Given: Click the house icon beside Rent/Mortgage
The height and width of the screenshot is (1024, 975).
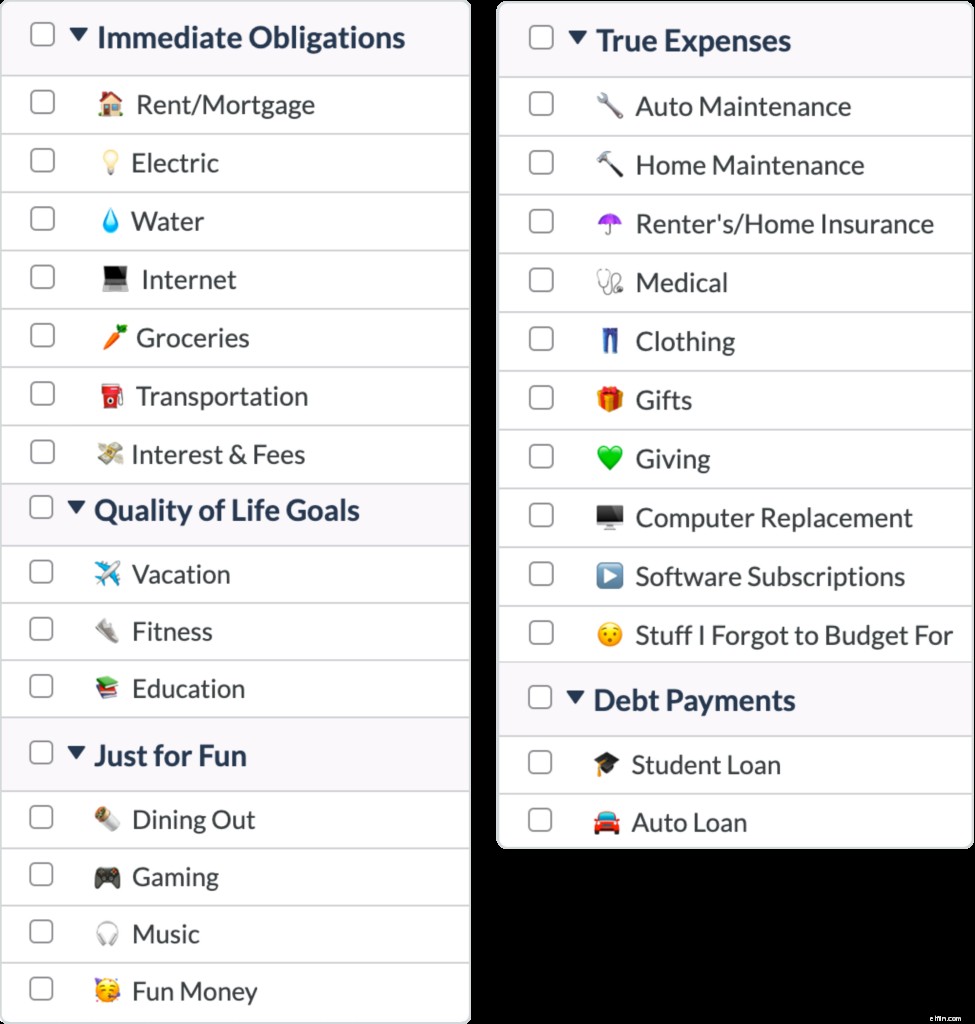Looking at the screenshot, I should click(110, 104).
